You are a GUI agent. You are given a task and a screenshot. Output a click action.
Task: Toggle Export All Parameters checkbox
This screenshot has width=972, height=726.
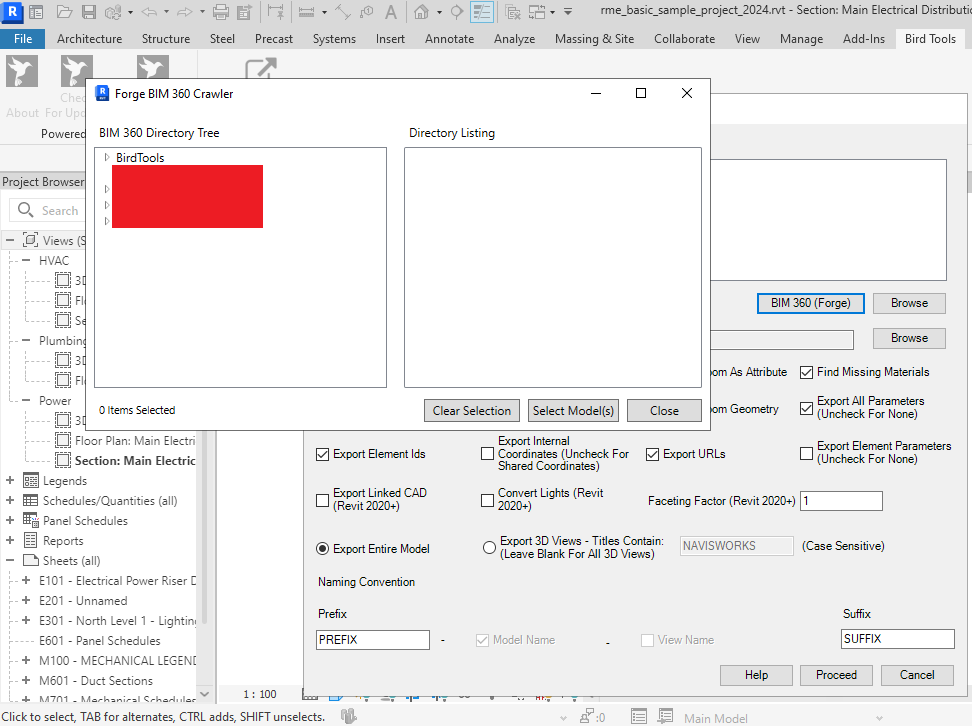pyautogui.click(x=806, y=408)
